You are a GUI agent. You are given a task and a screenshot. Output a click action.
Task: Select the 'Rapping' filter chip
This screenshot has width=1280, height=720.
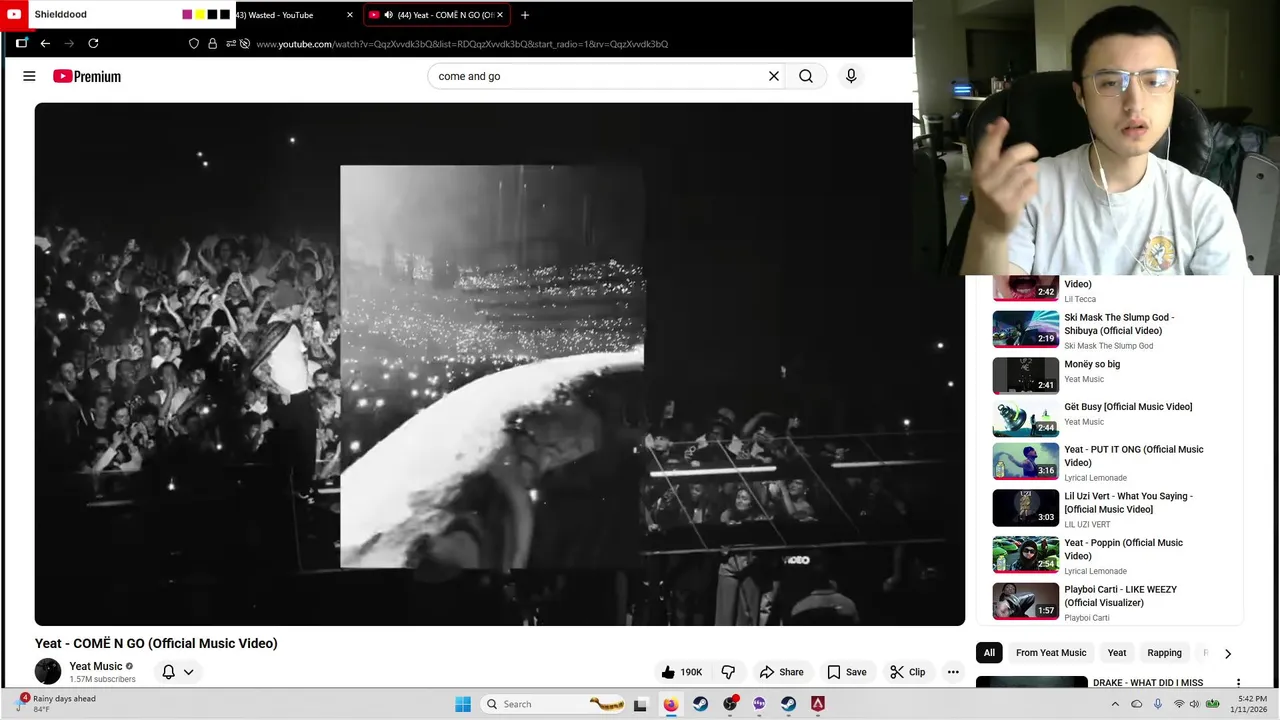coord(1164,653)
